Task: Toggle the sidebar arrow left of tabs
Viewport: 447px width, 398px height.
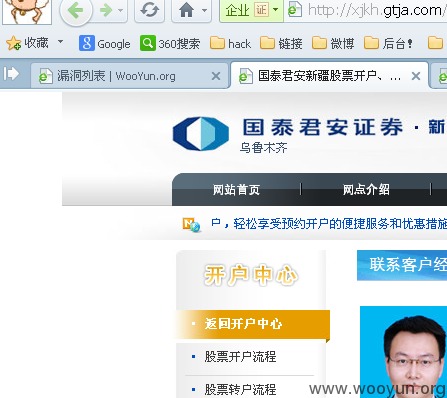Action: click(x=11, y=74)
